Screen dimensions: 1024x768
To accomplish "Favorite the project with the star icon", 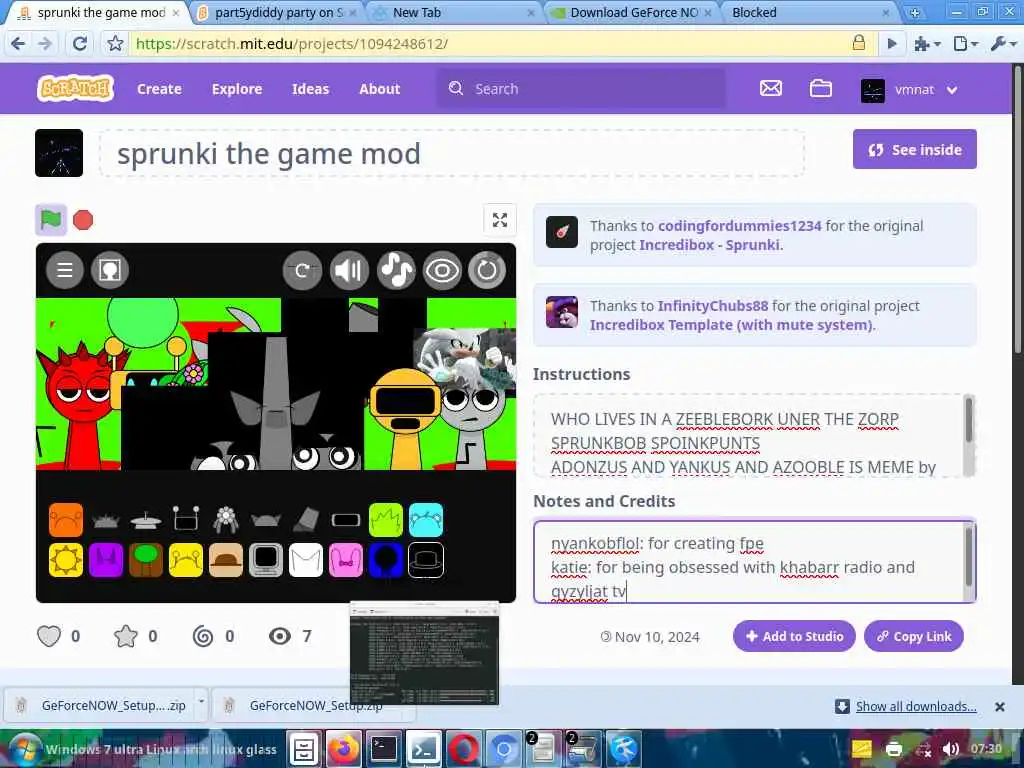I will tap(125, 636).
